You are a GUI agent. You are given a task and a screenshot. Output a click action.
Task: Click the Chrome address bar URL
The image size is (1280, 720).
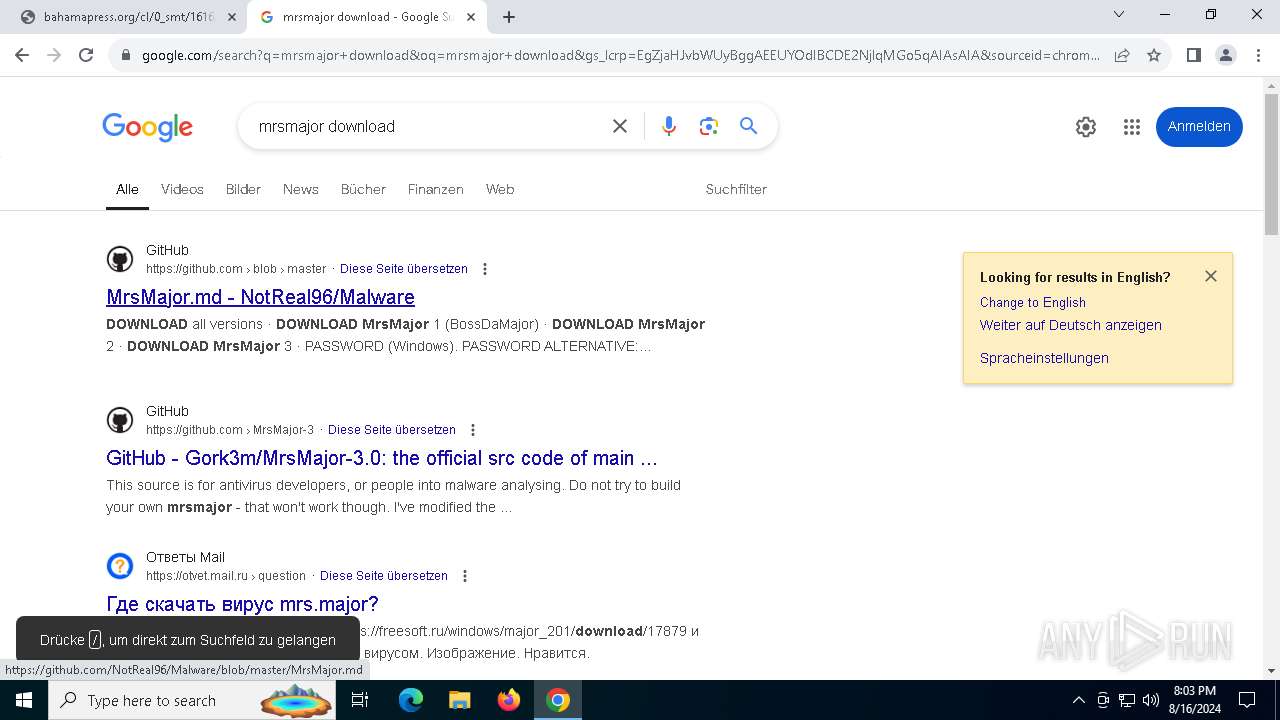620,55
